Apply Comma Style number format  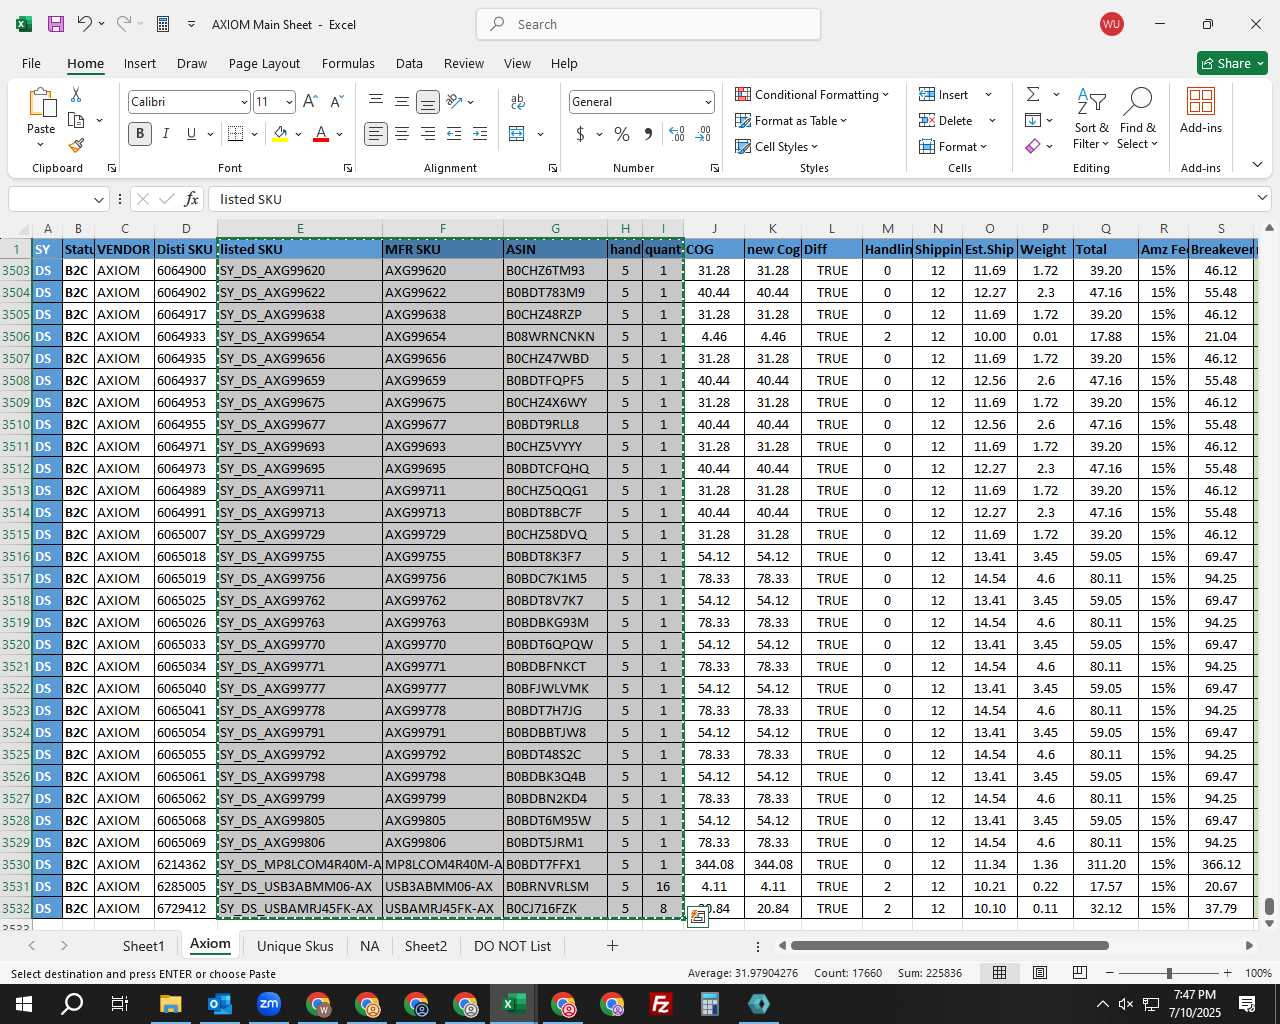(x=648, y=133)
